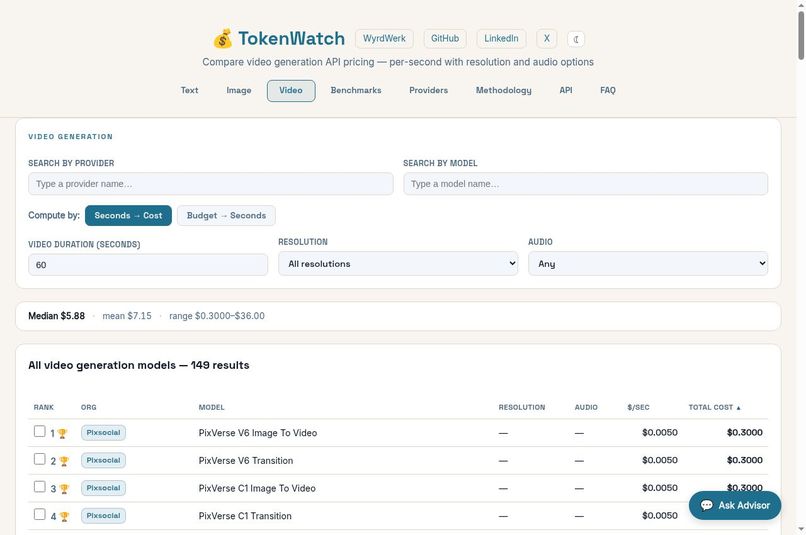Click trophy icon in rank 3 row

pyautogui.click(x=64, y=489)
